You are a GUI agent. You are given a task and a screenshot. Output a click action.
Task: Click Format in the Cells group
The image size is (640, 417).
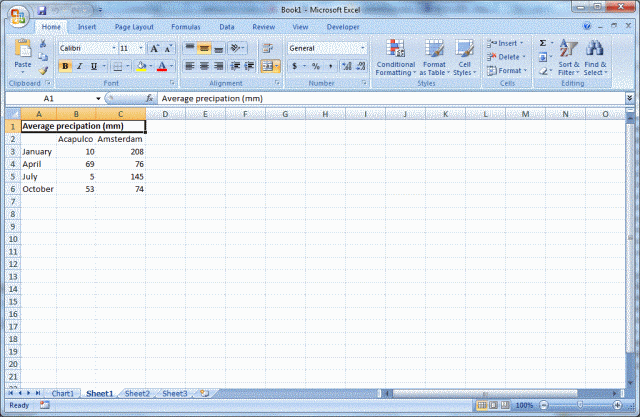(x=507, y=71)
